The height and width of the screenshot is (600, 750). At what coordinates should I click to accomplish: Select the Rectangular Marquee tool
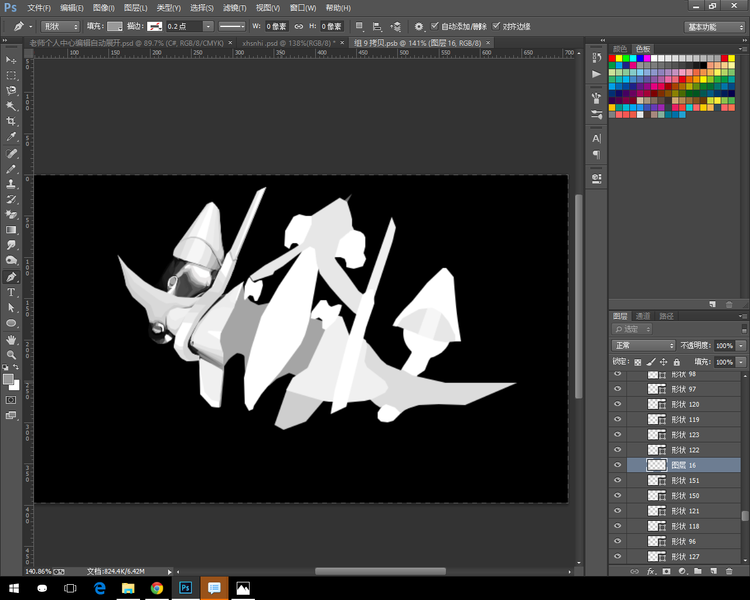coord(11,76)
